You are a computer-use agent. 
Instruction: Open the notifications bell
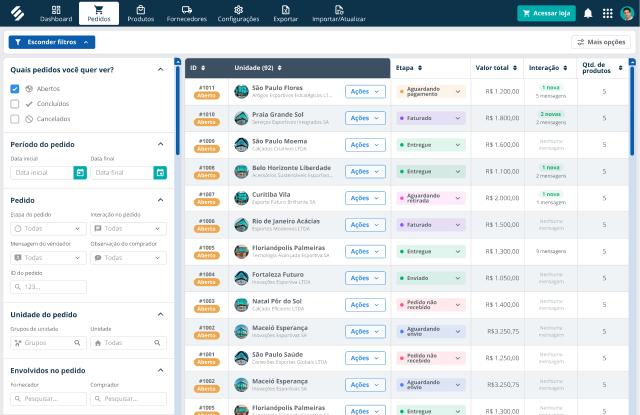pos(588,13)
